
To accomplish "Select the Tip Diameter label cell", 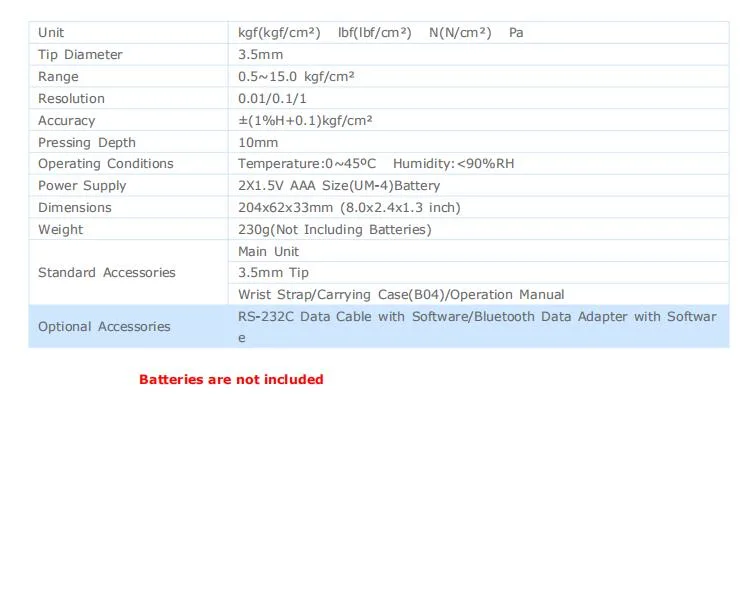I will [x=128, y=55].
